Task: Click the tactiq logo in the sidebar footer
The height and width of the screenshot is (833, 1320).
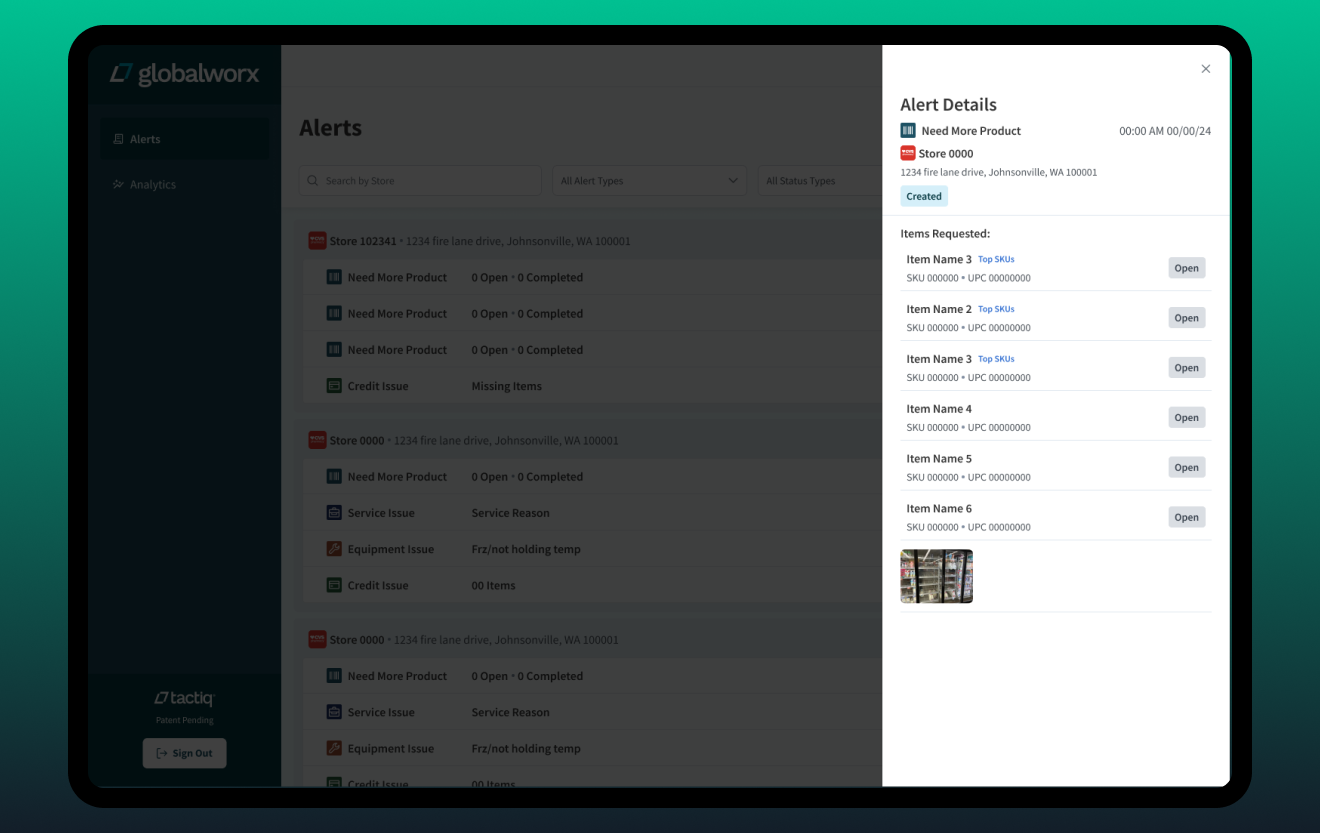Action: (184, 698)
